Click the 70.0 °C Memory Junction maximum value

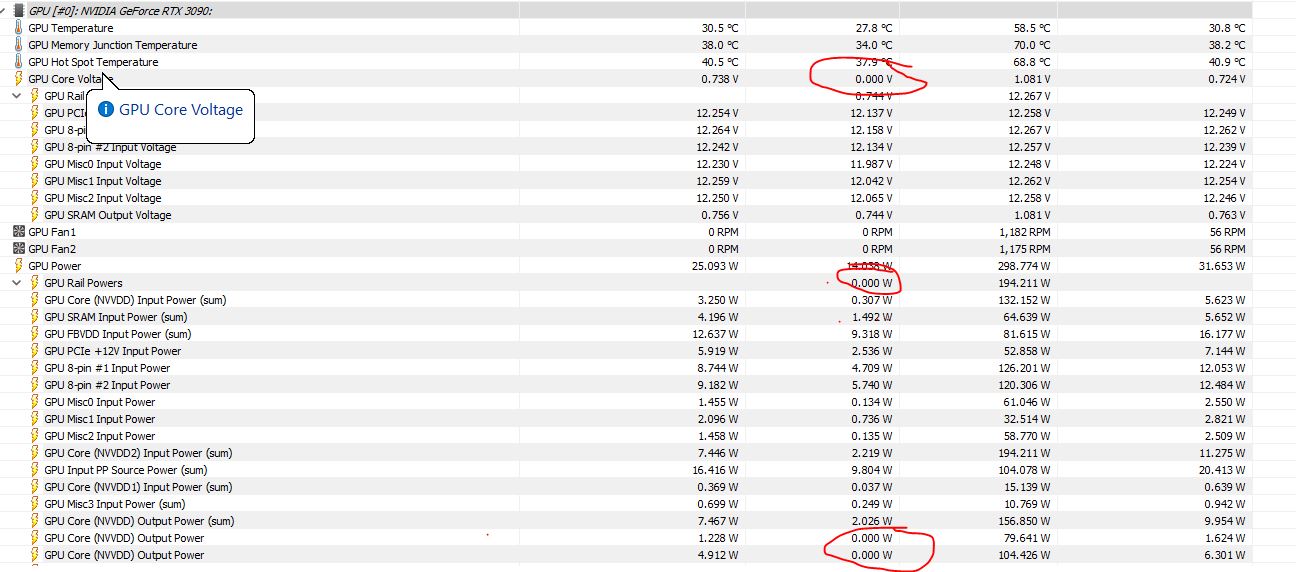click(1032, 45)
